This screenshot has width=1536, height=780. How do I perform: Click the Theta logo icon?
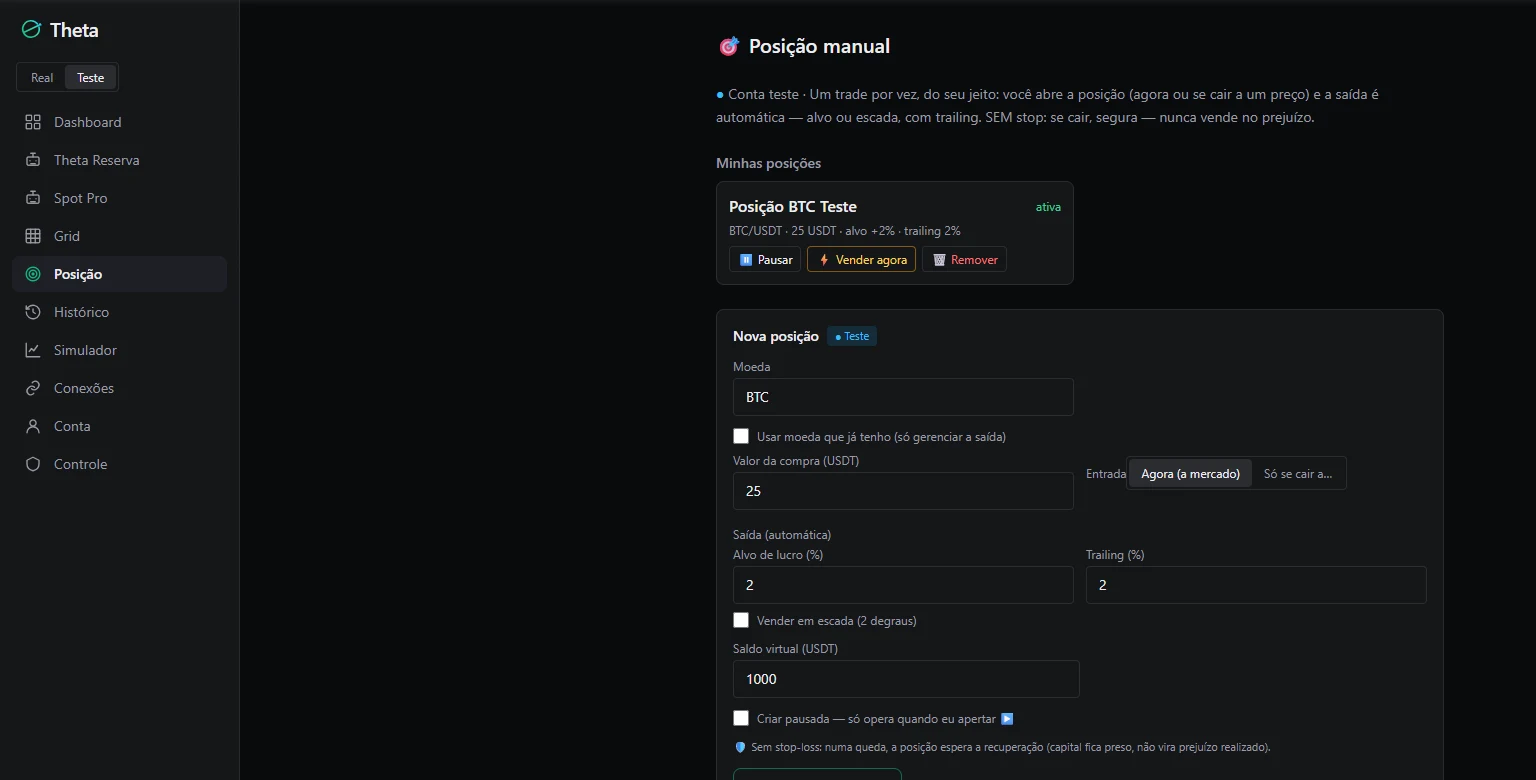tap(31, 30)
